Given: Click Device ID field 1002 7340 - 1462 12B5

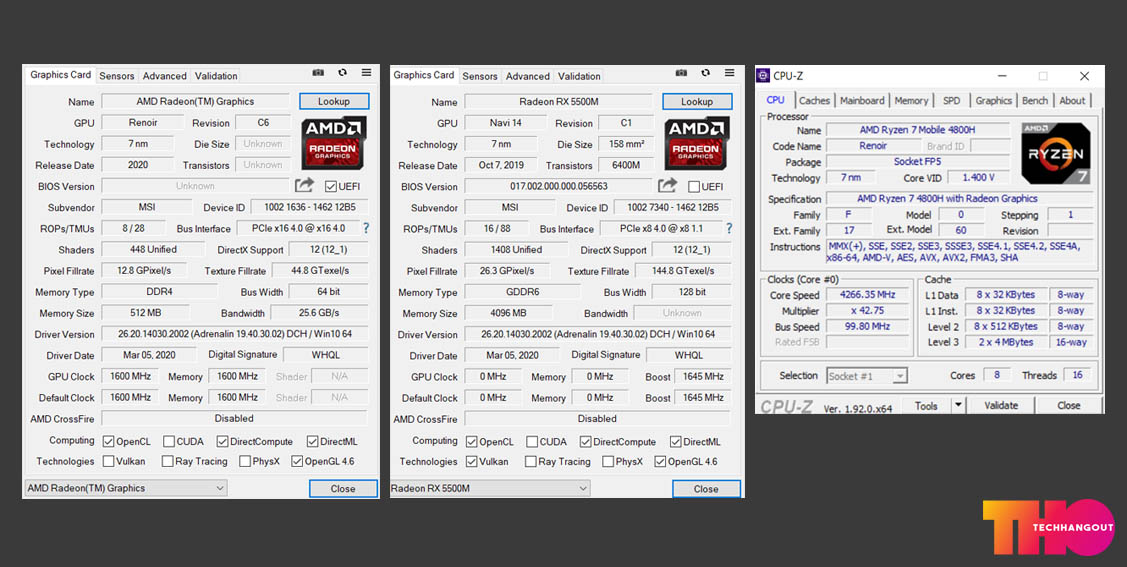Looking at the screenshot, I should [673, 208].
